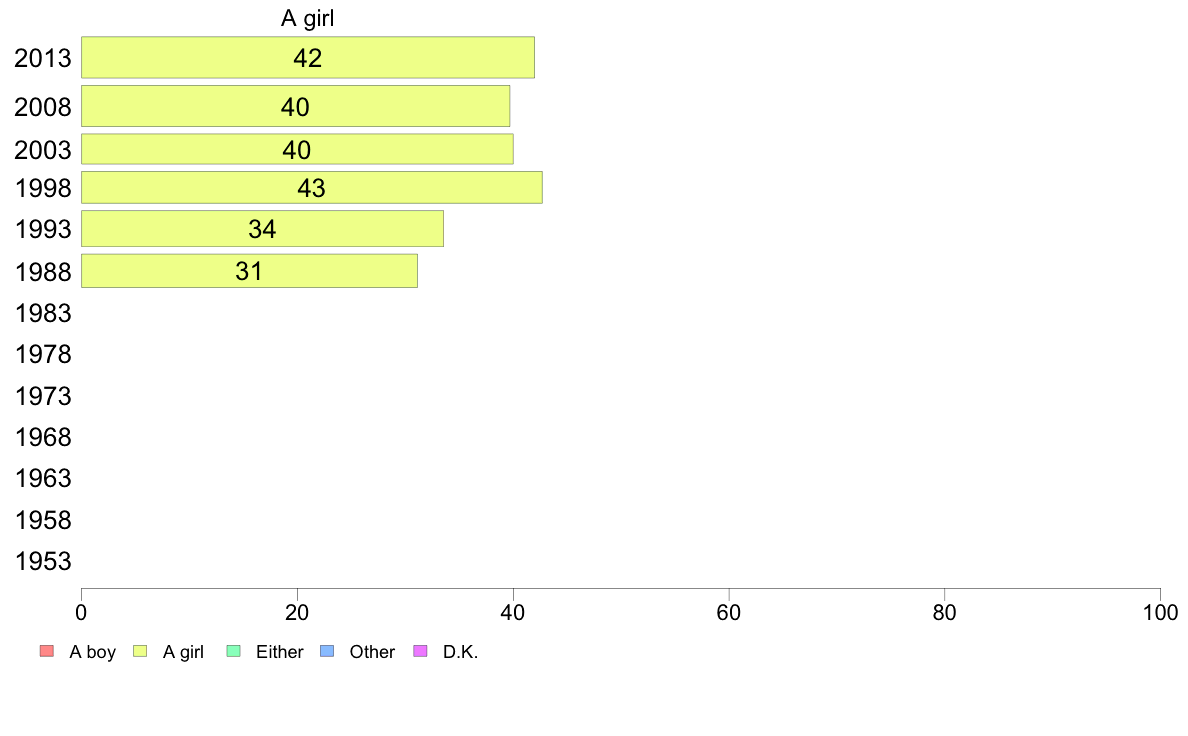Viewport: 1188px width, 736px height.
Task: Click the 1983 year label
Action: tap(43, 313)
